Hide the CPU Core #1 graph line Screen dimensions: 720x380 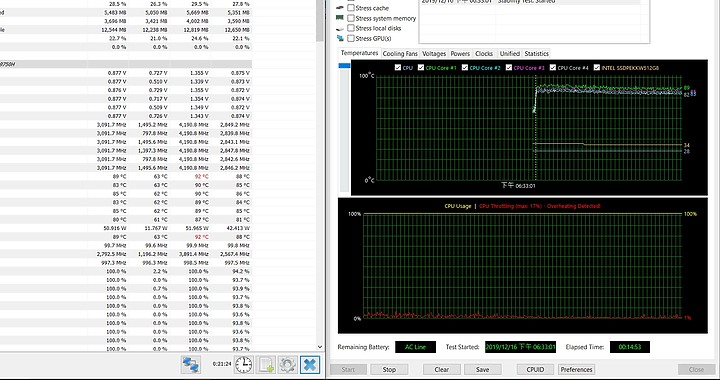421,67
